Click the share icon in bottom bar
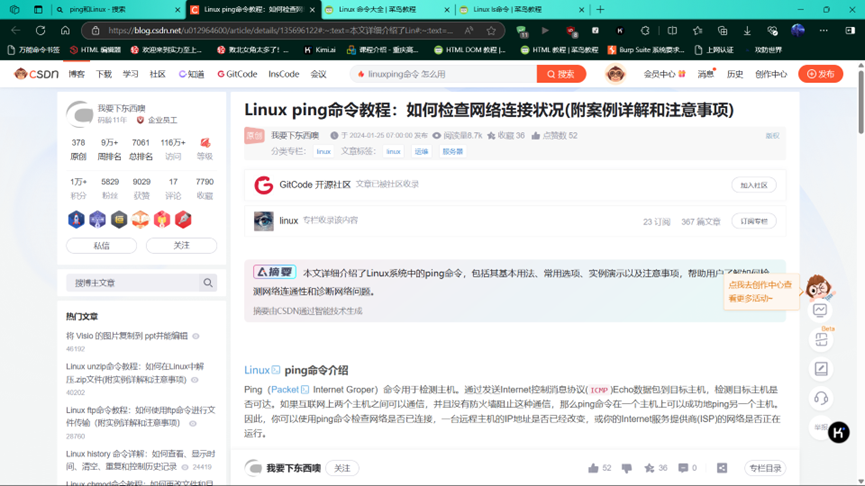865x486 pixels. [722, 468]
